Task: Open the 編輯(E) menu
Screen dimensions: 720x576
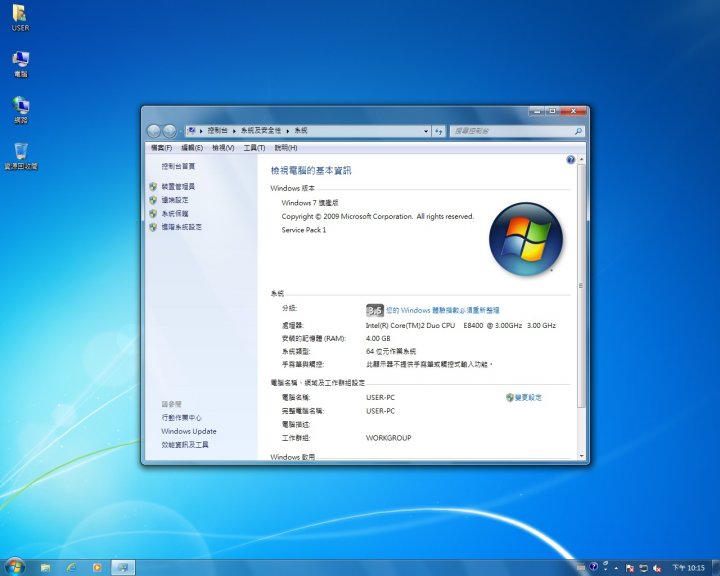Action: pyautogui.click(x=192, y=148)
